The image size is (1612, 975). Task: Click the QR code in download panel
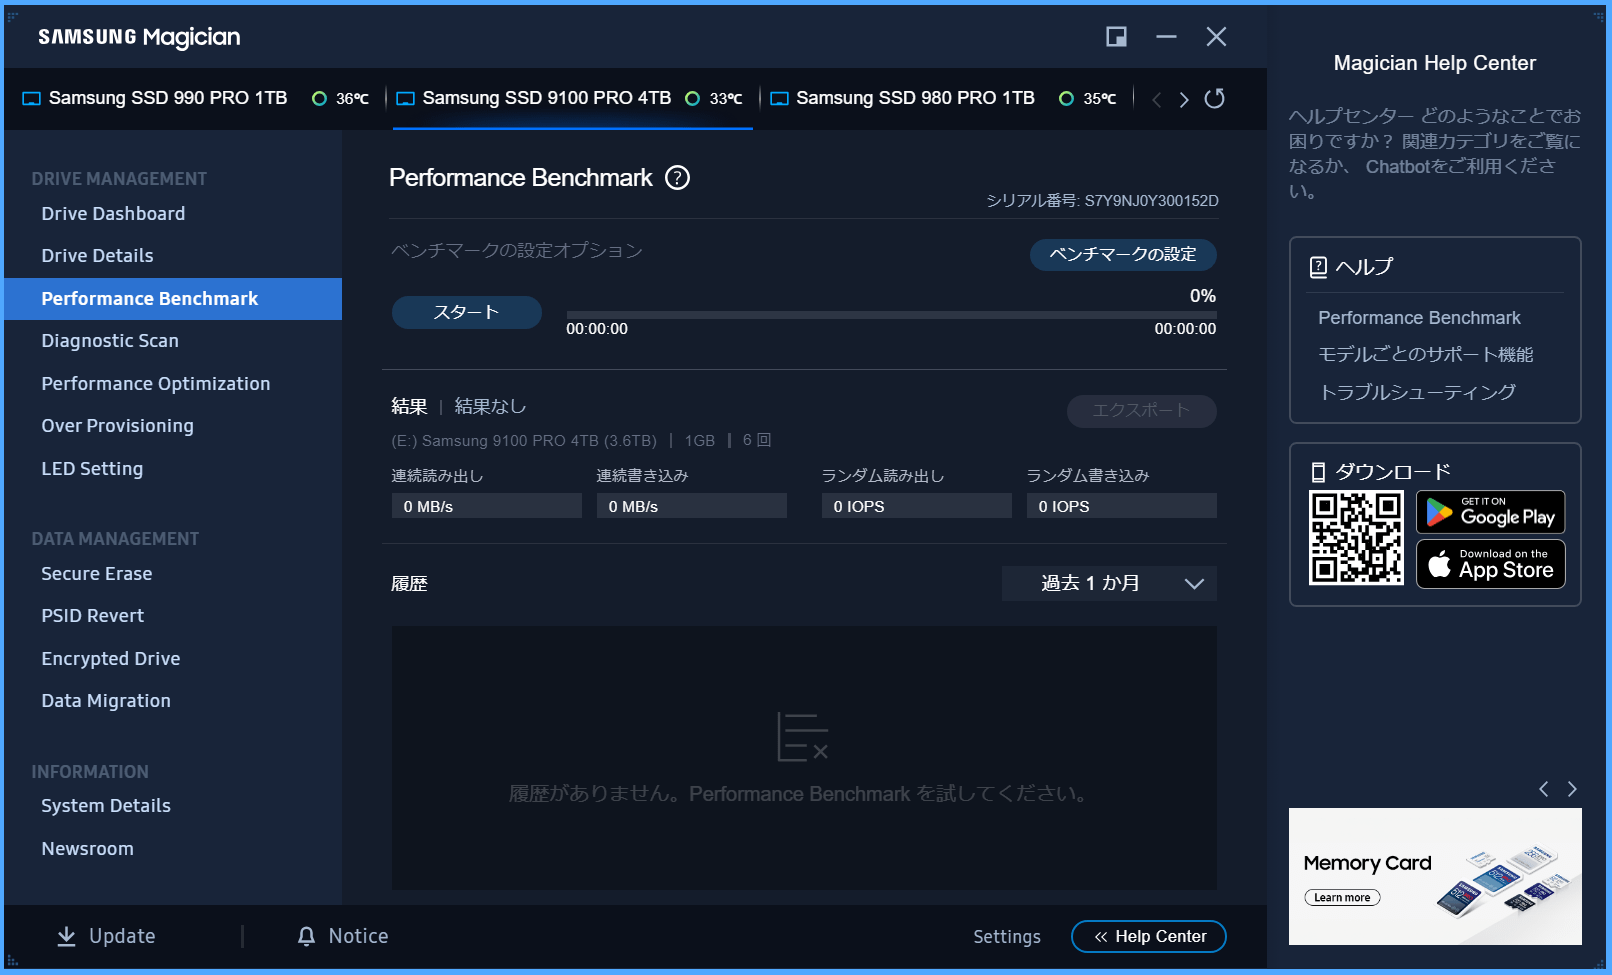click(x=1356, y=538)
